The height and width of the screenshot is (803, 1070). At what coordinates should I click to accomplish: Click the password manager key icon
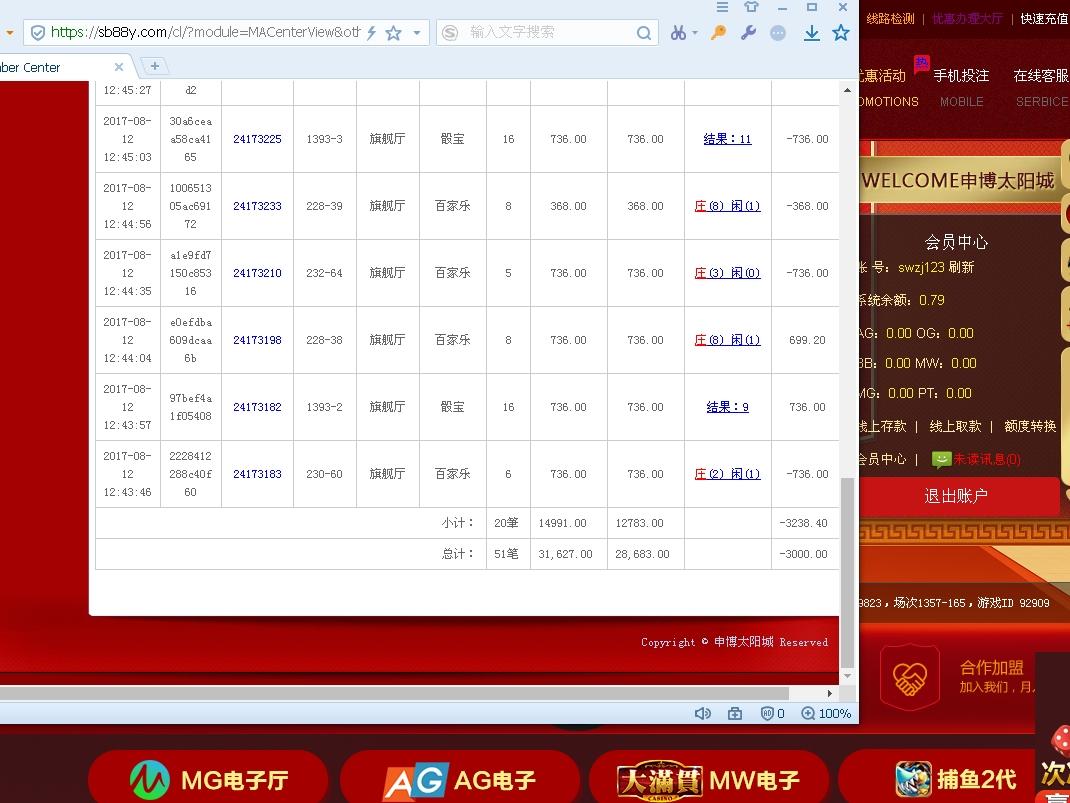pos(718,32)
